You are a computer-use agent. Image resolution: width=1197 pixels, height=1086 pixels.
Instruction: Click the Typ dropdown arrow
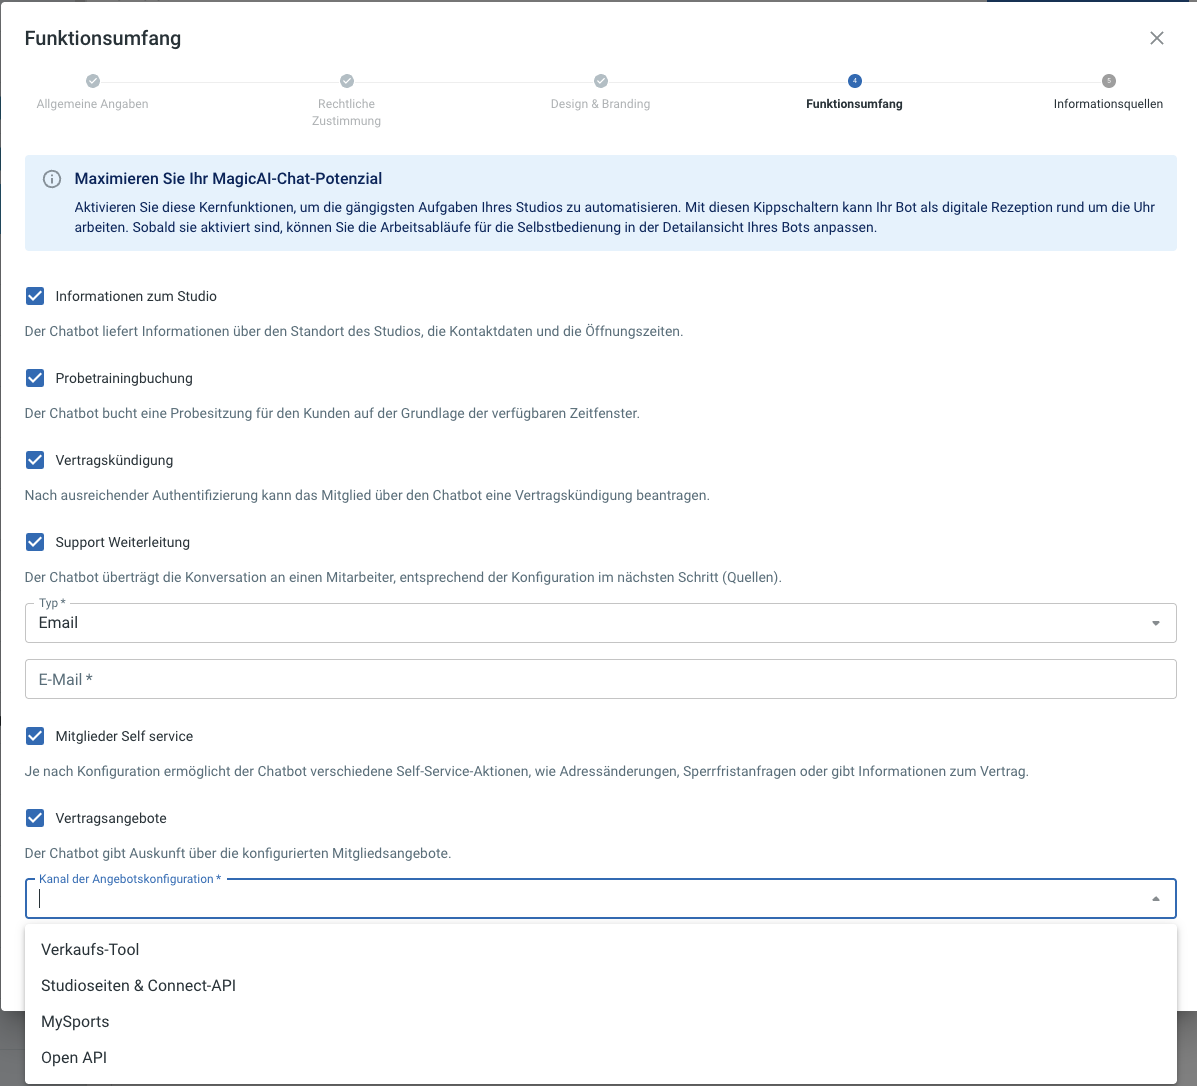(x=1156, y=624)
